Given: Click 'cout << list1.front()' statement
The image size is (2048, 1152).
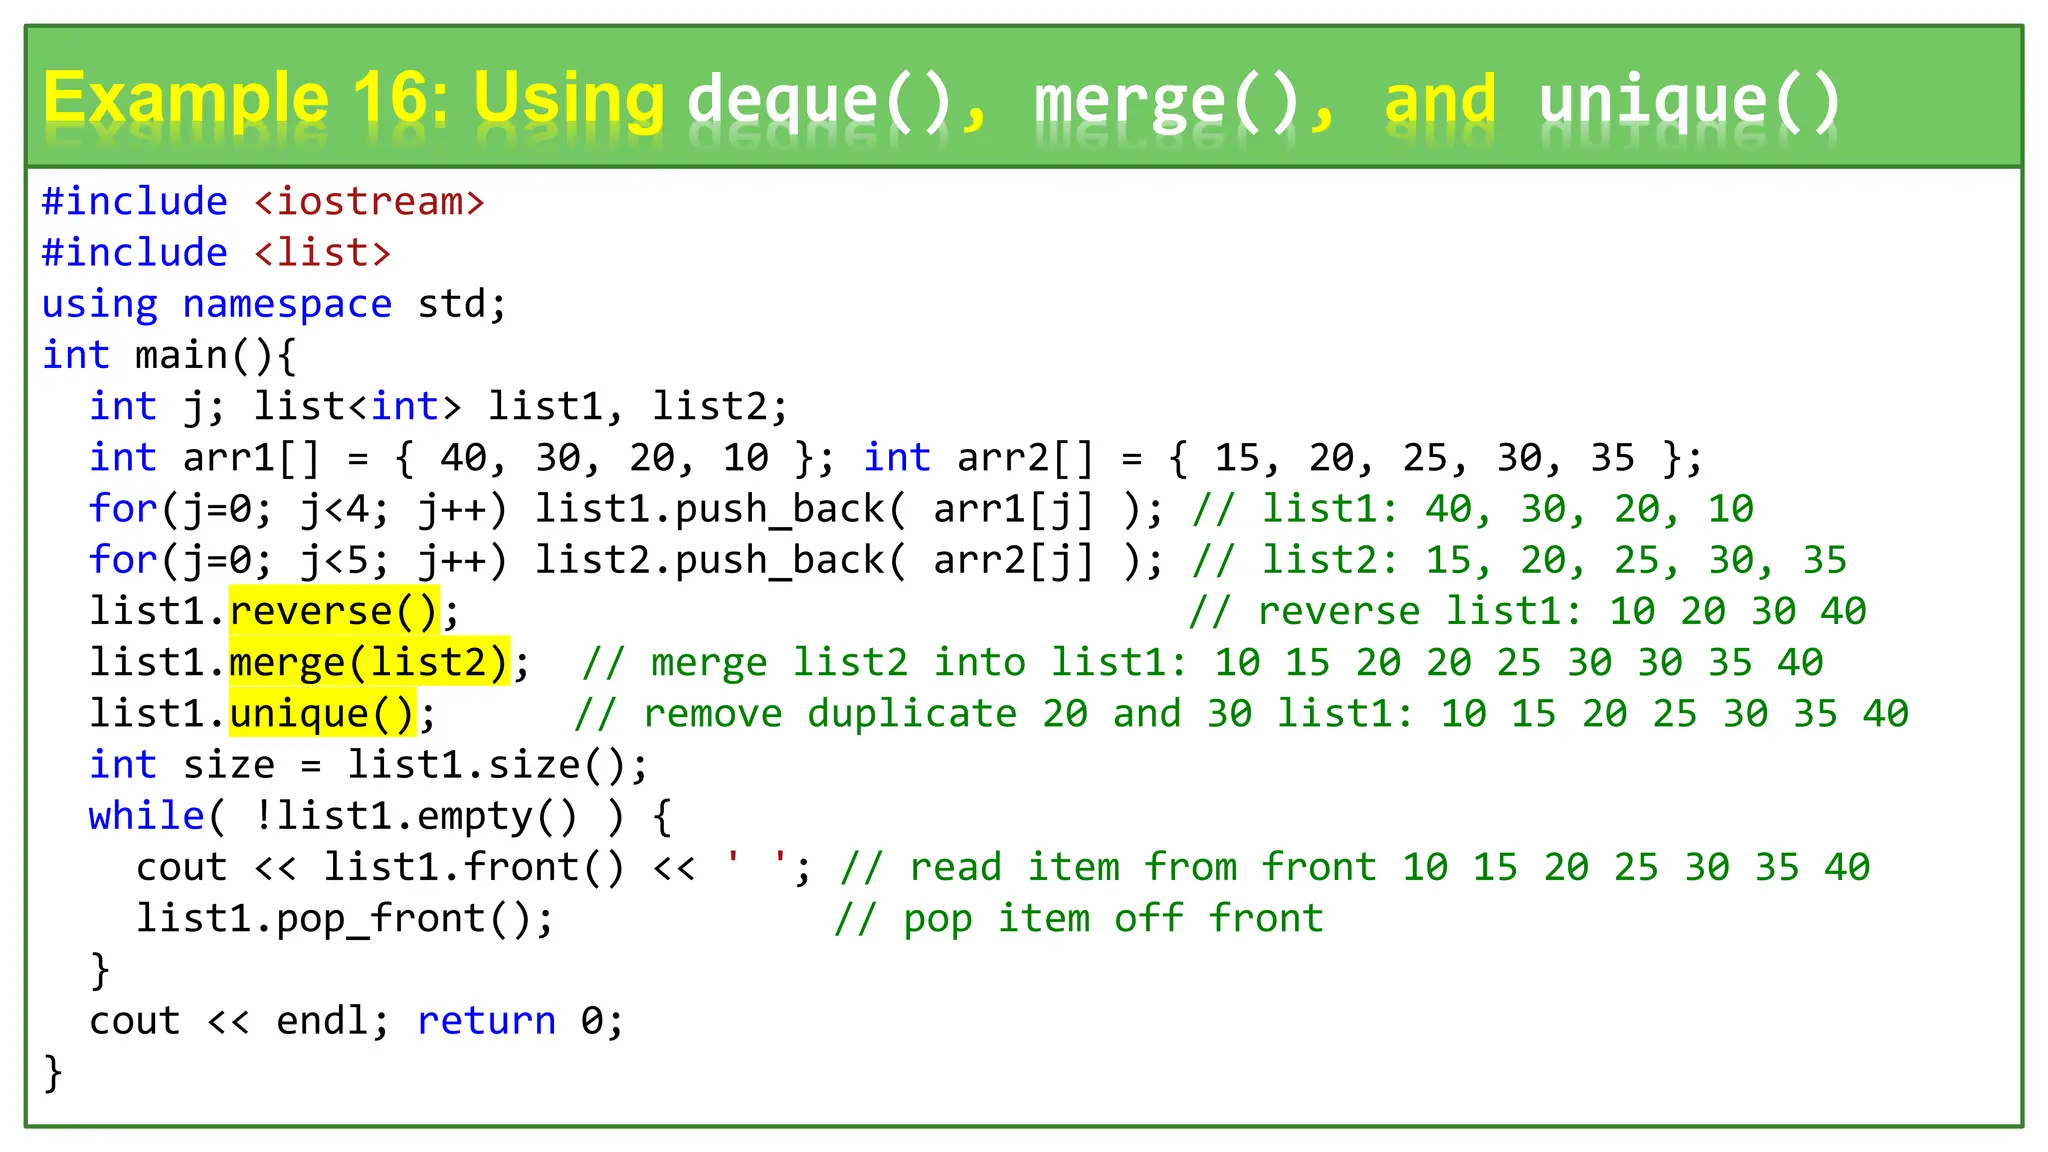Looking at the screenshot, I should tap(381, 867).
